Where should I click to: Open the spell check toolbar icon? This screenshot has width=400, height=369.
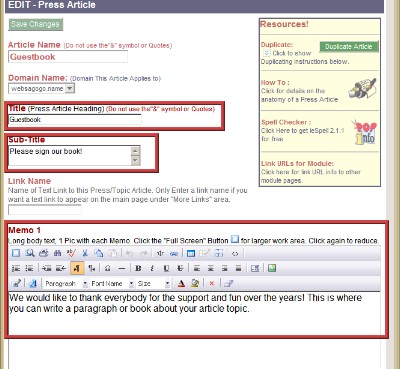tap(71, 253)
